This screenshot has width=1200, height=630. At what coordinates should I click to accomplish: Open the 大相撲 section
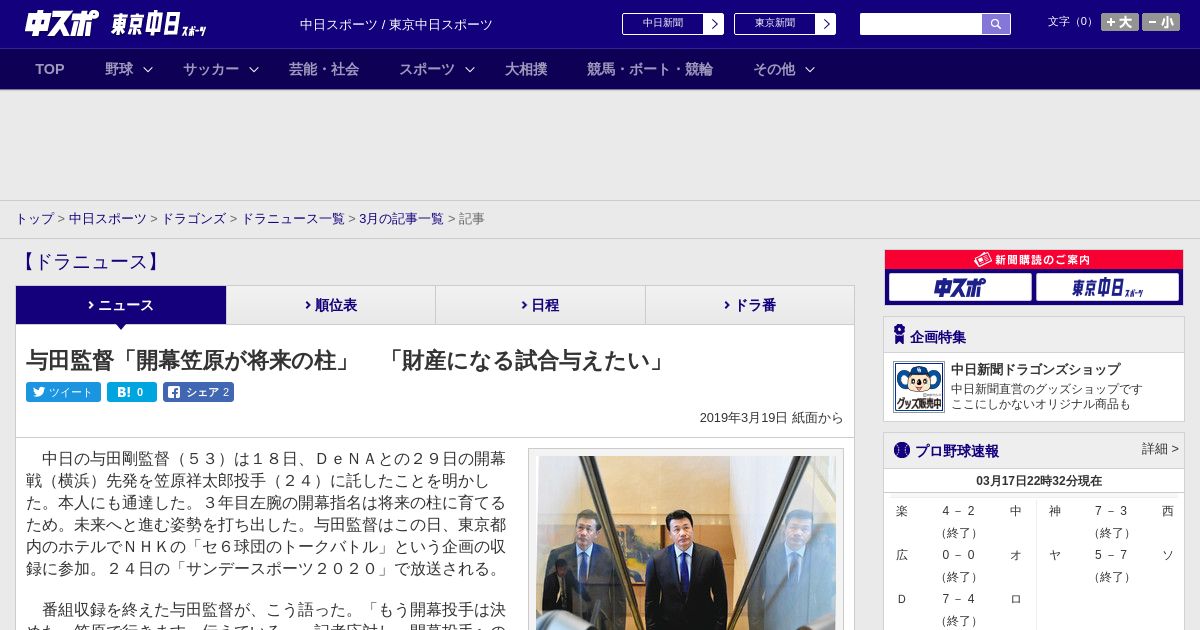526,69
